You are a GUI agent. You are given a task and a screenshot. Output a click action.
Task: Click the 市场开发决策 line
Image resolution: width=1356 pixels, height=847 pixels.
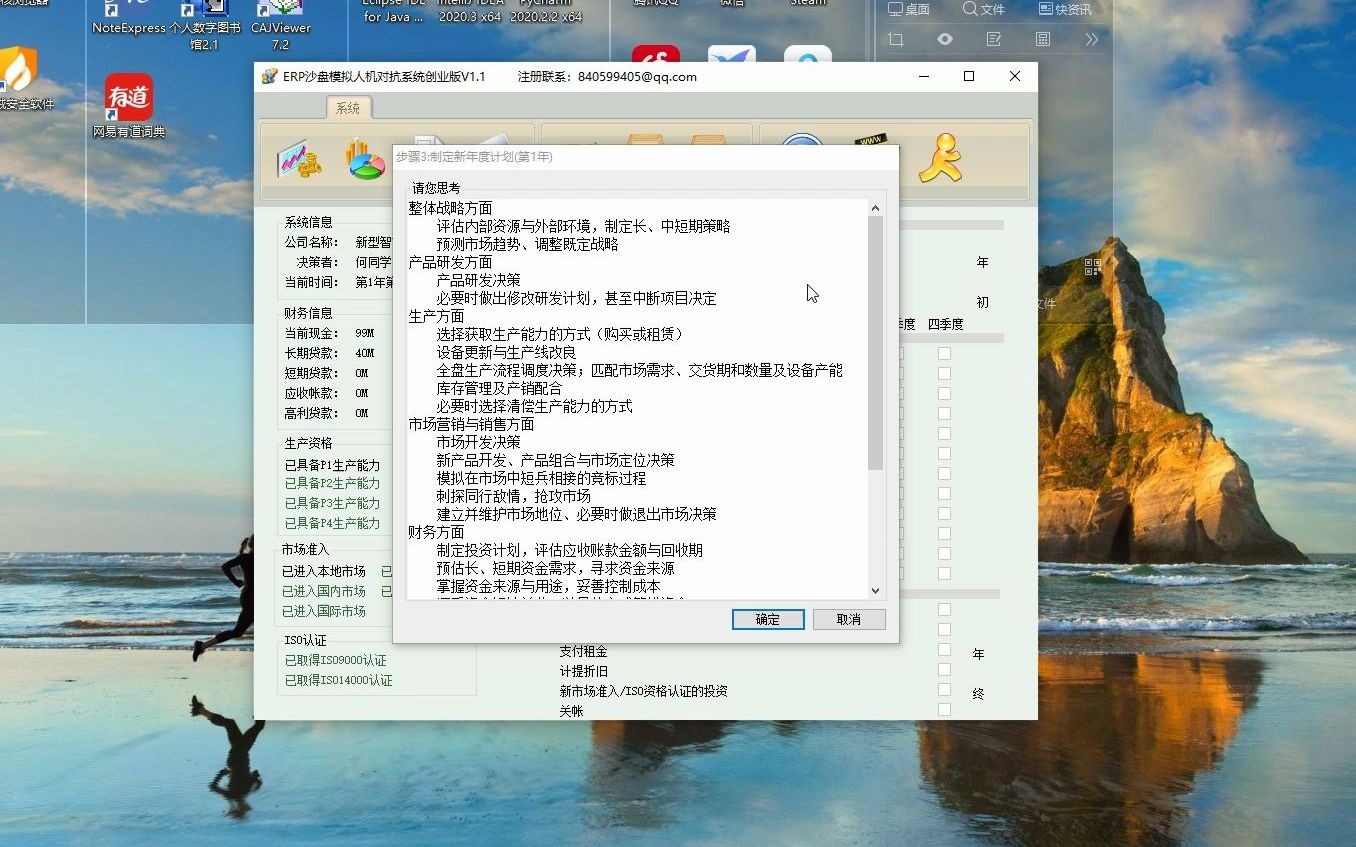tap(478, 442)
